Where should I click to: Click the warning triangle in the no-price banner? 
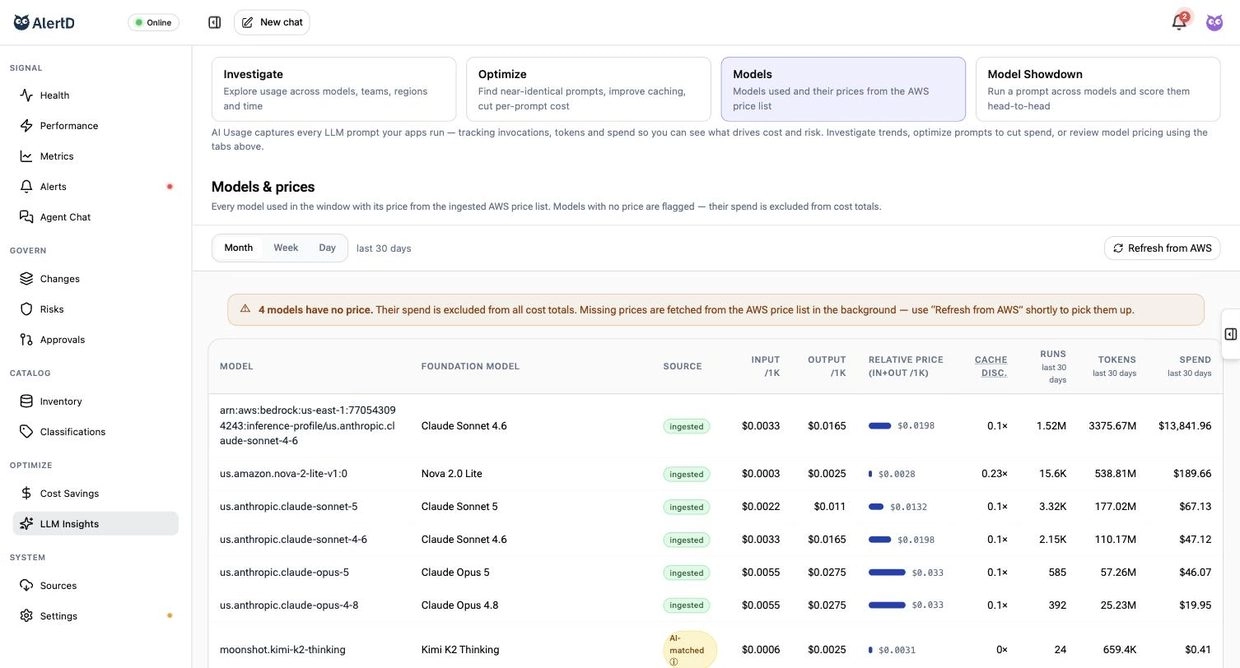point(245,309)
